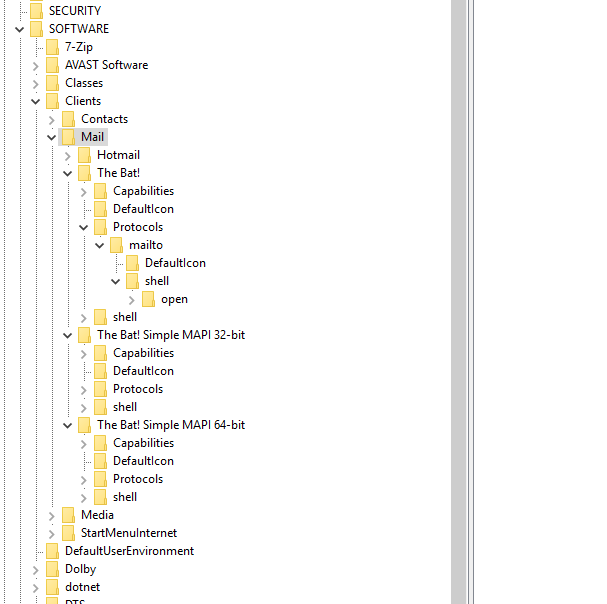Expand the Dolby key
The image size is (607, 604).
[36, 570]
